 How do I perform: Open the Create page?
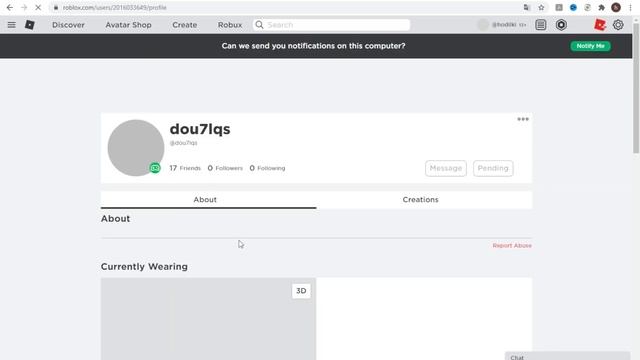click(x=184, y=25)
